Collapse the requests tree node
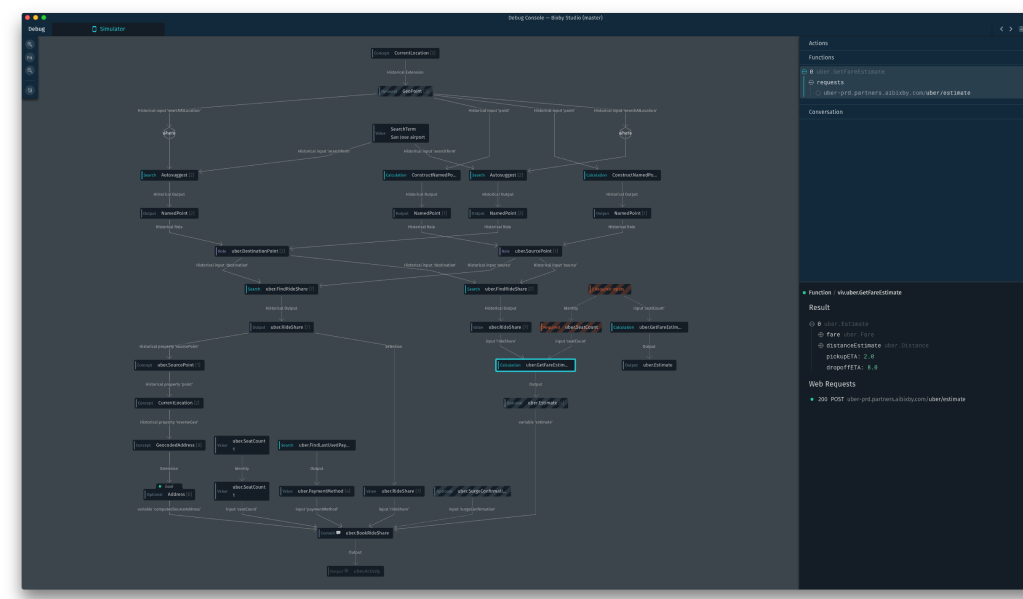Screen dimensions: 1023x599 pyautogui.click(x=811, y=83)
